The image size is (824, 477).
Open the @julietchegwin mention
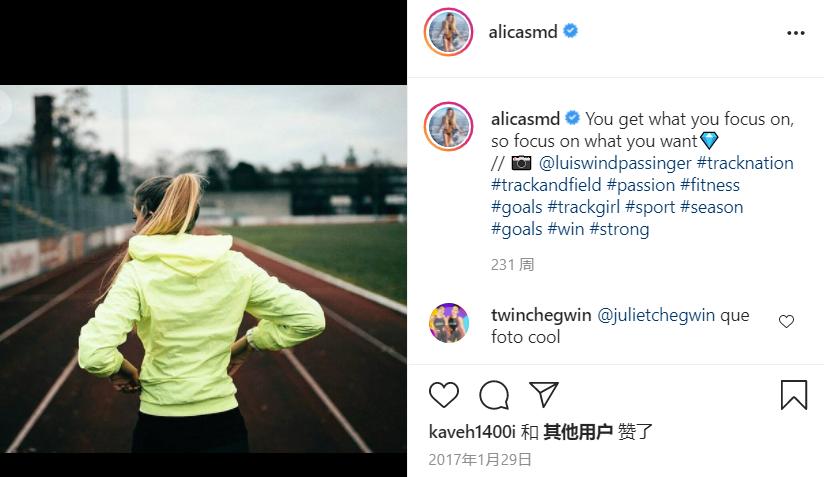point(656,315)
